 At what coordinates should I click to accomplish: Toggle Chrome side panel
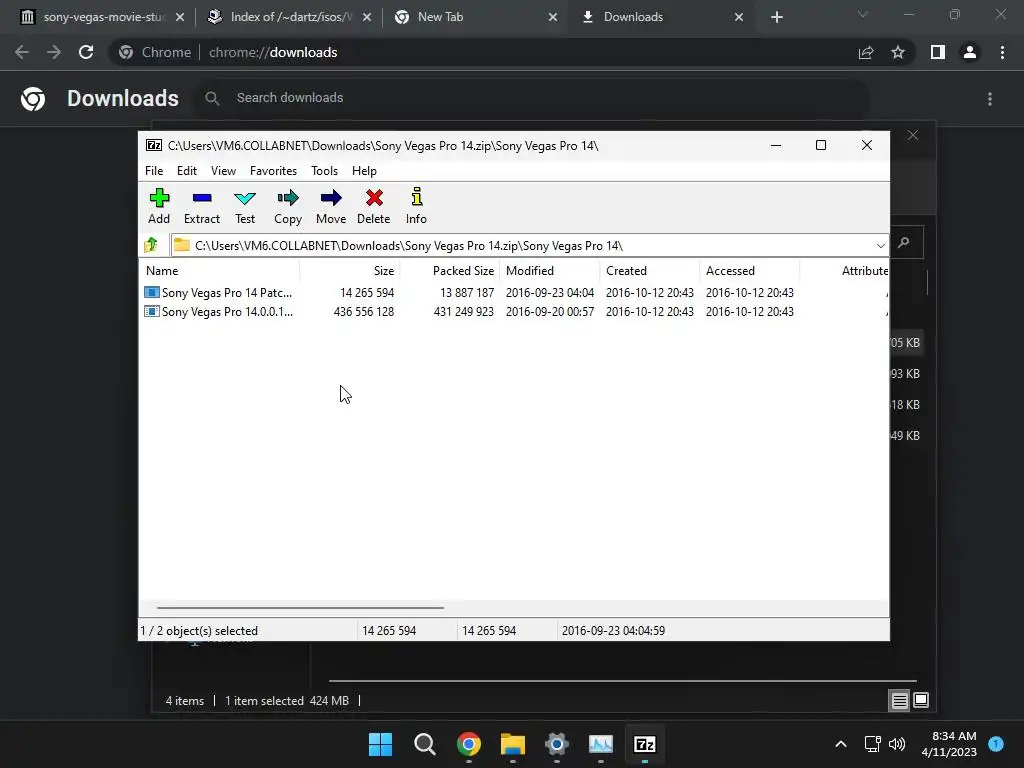click(x=938, y=52)
